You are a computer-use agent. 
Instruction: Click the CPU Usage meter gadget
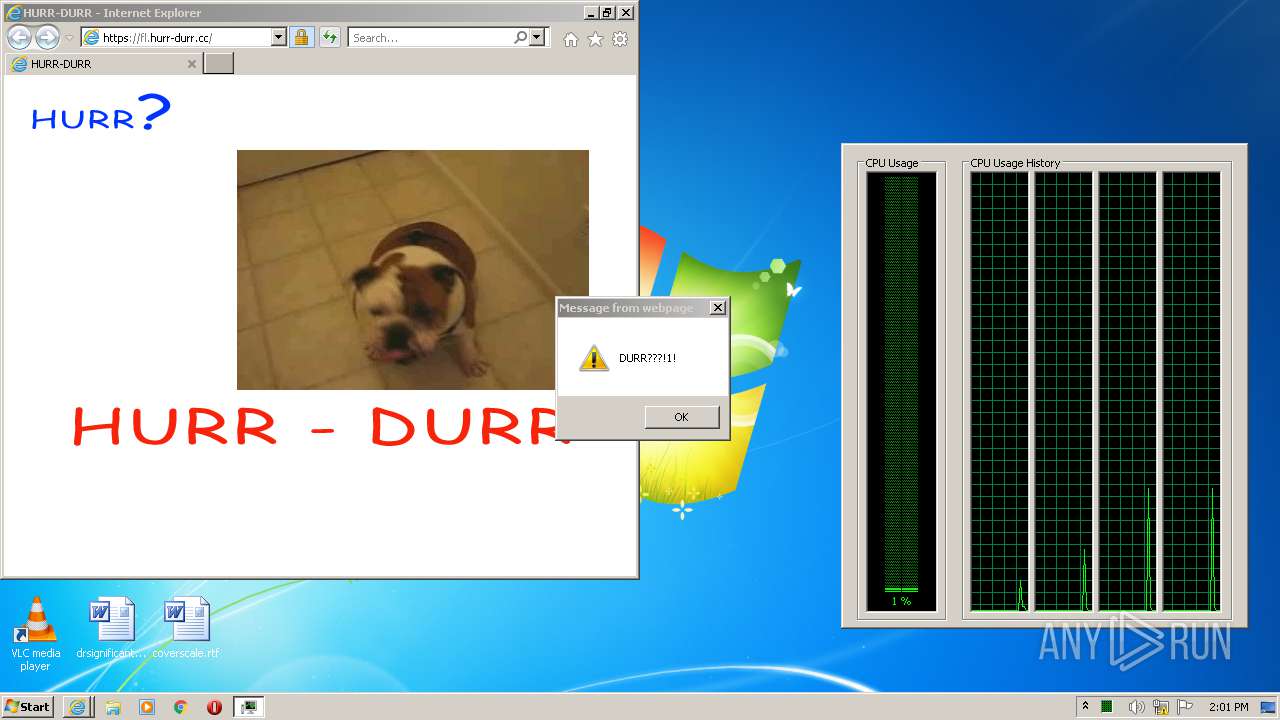coord(901,391)
